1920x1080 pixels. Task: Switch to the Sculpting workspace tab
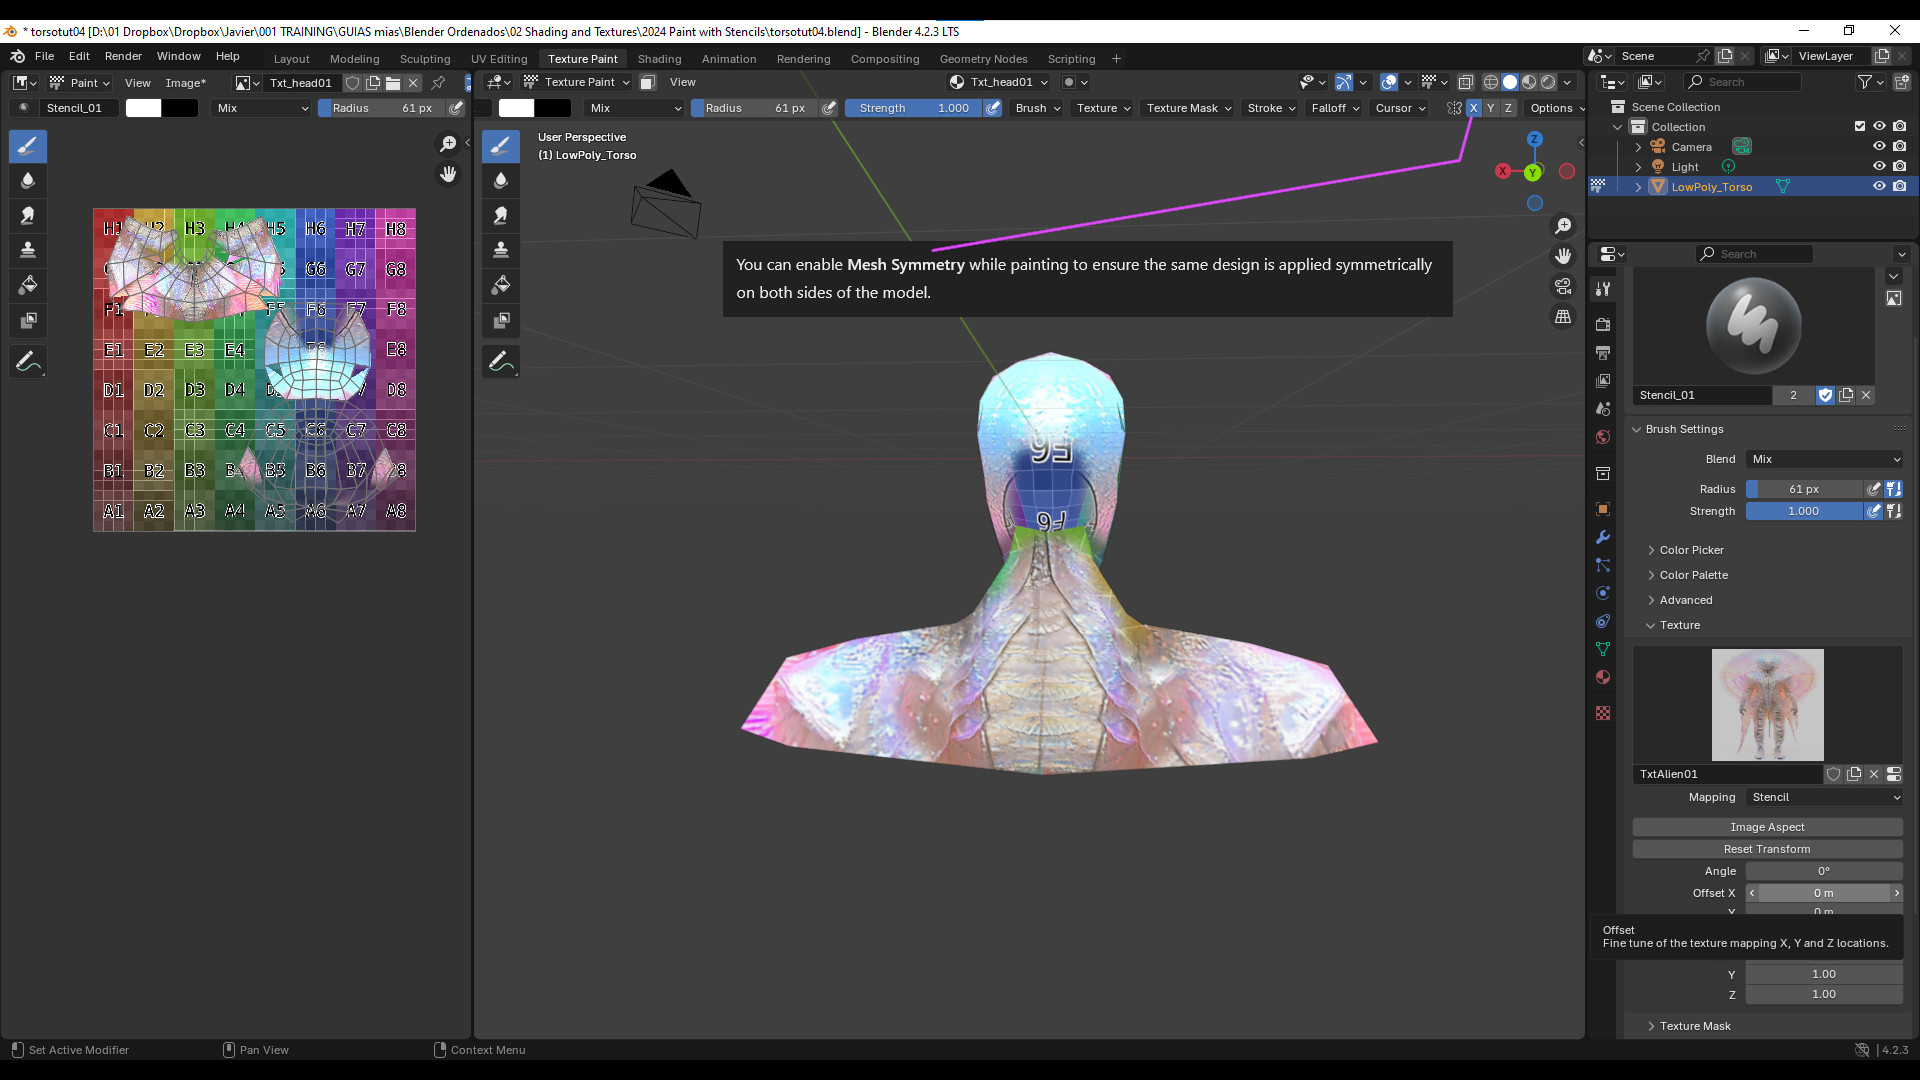pos(425,59)
